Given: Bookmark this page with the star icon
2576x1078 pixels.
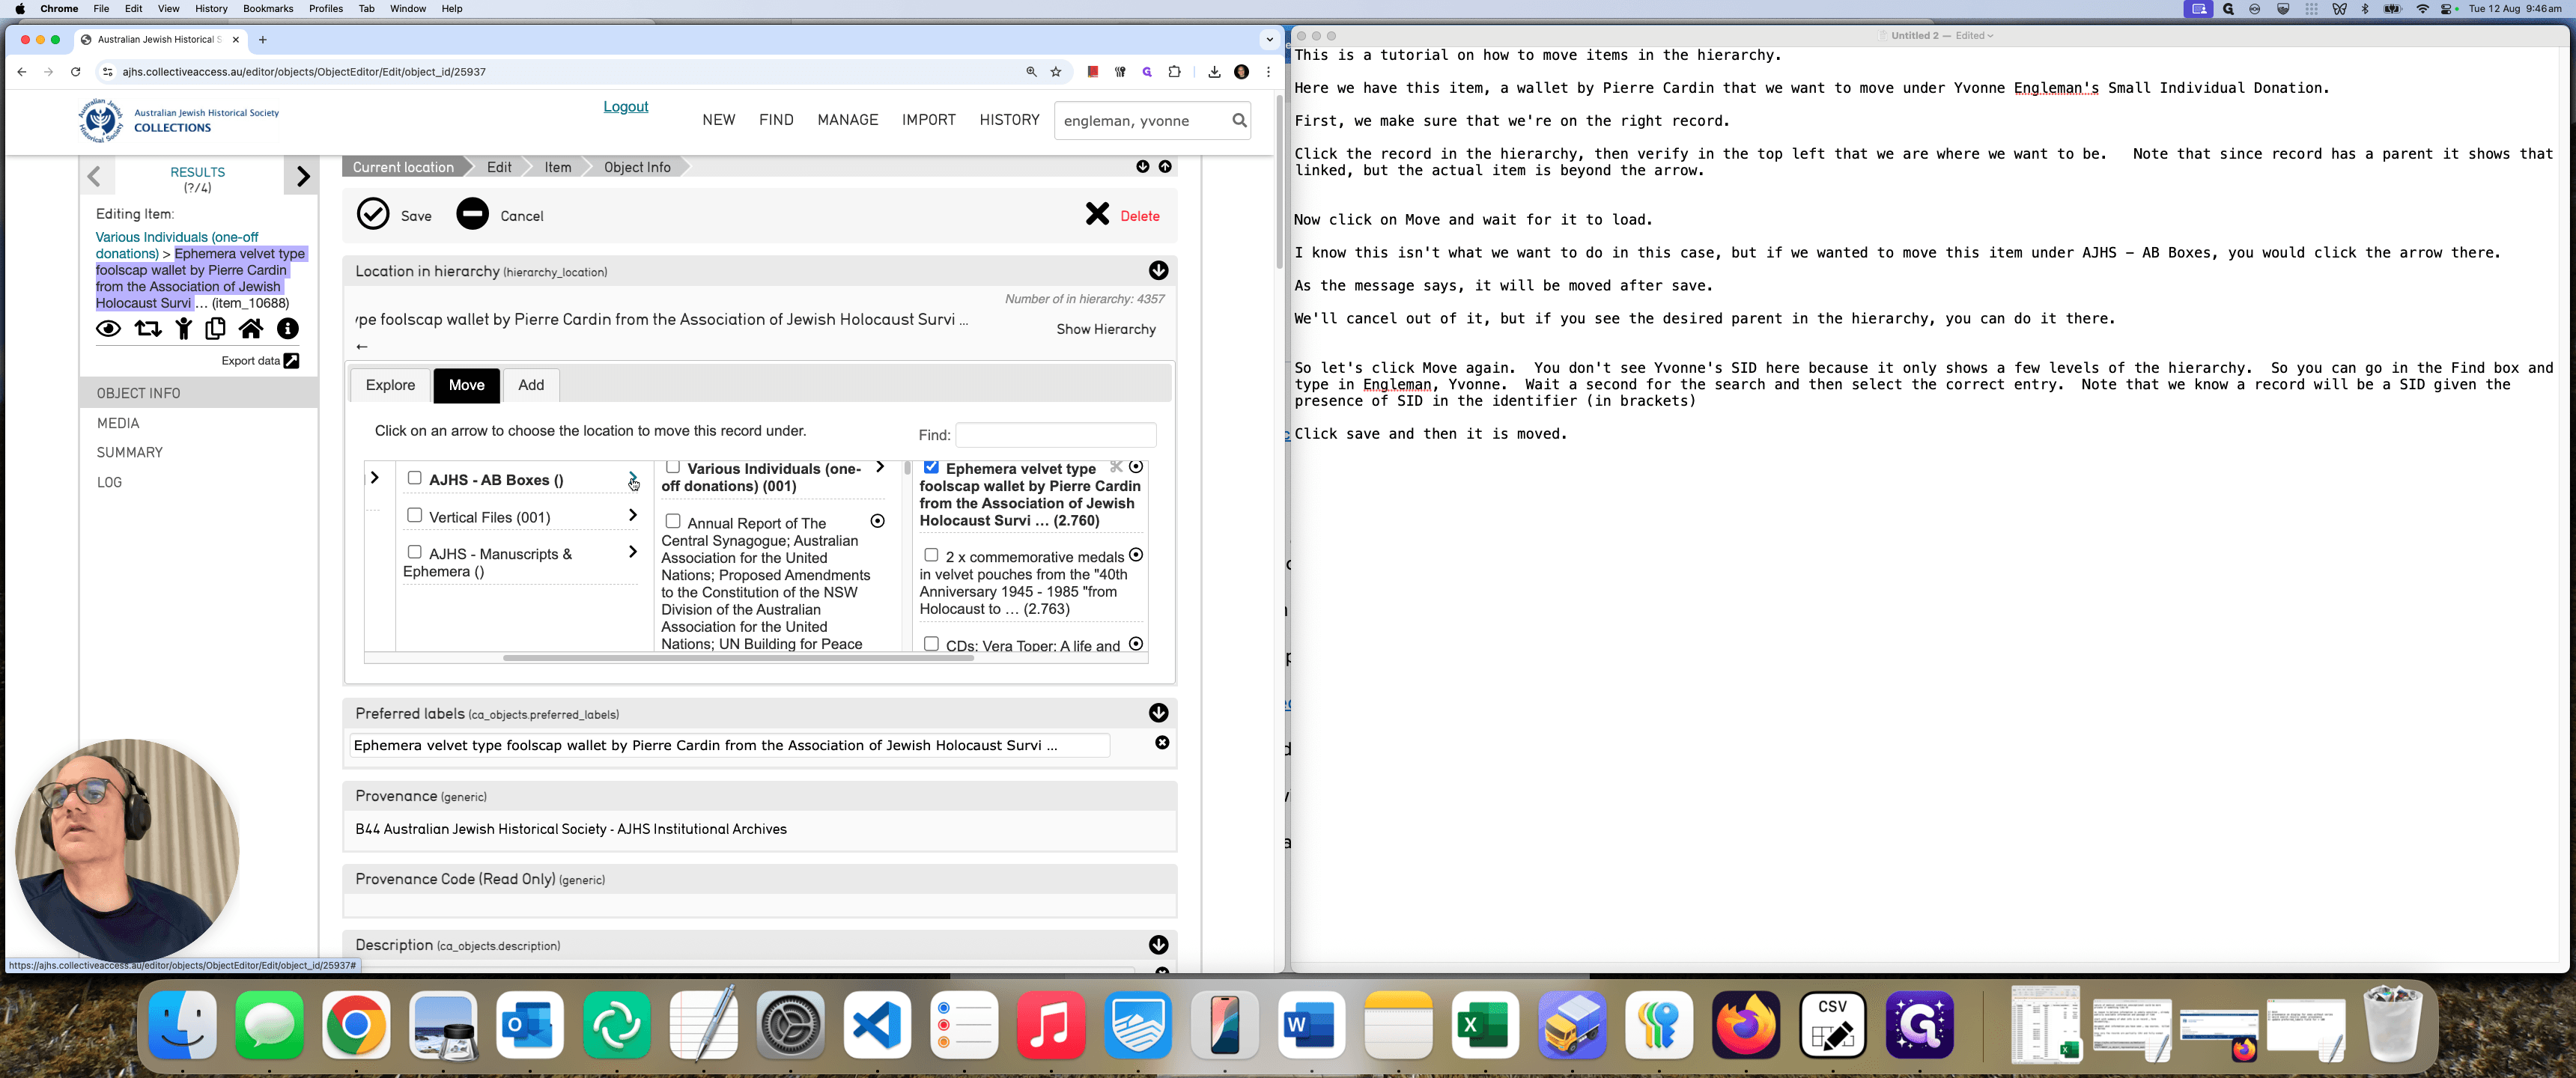Looking at the screenshot, I should pos(1056,72).
